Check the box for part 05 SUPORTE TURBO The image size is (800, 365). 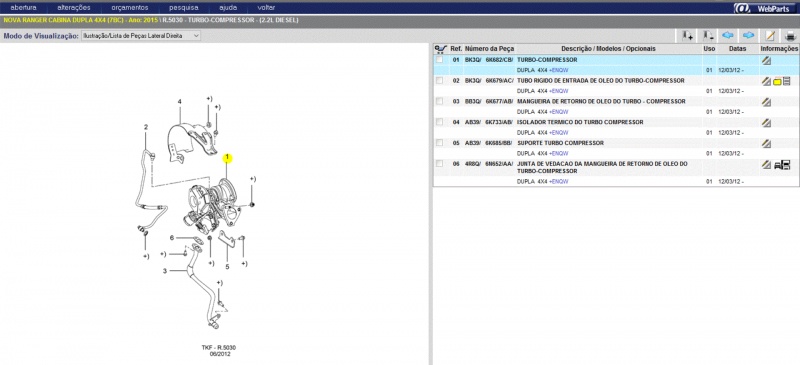(439, 143)
